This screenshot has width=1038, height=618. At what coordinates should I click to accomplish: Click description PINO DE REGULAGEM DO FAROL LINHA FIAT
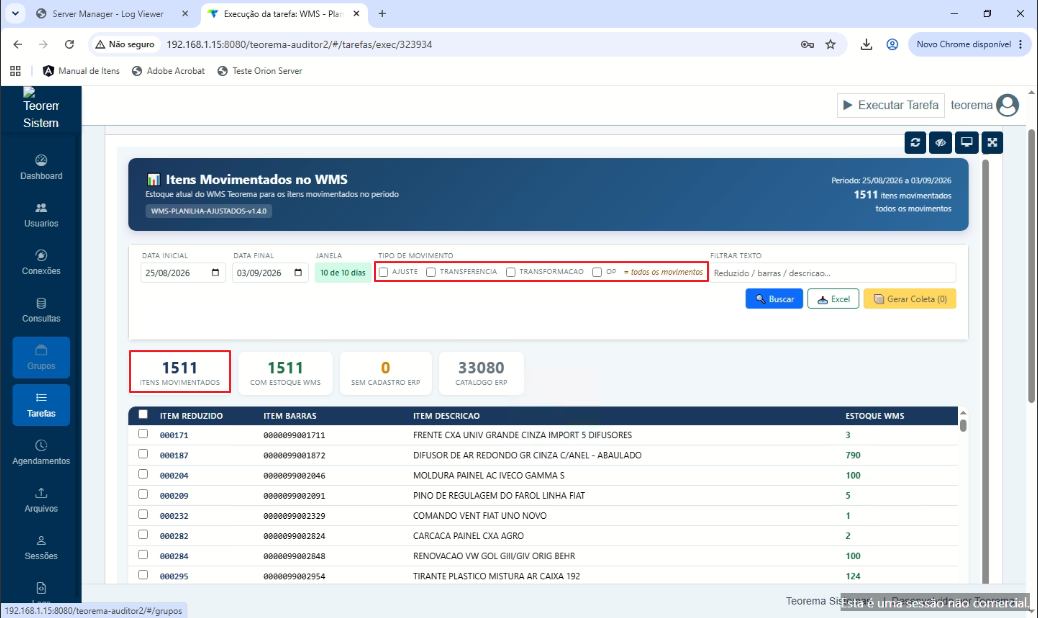pos(499,495)
